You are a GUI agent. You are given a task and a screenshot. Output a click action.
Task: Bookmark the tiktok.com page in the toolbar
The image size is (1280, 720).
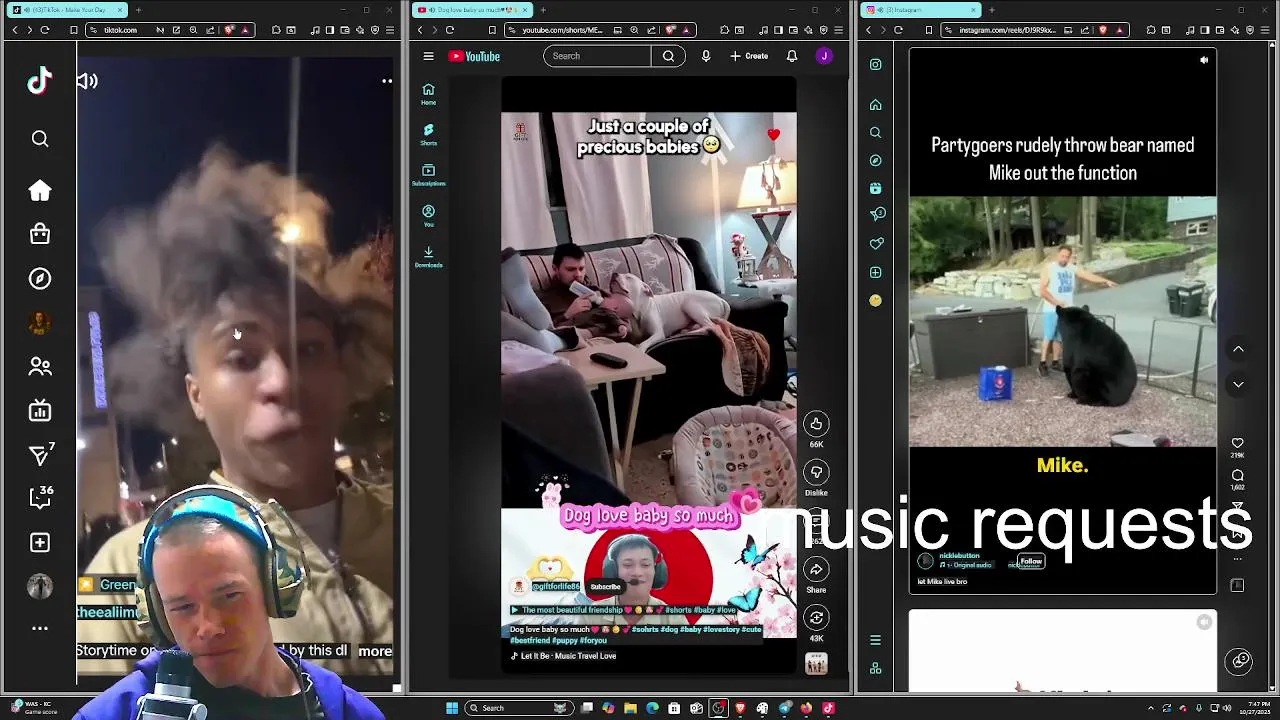click(x=74, y=30)
